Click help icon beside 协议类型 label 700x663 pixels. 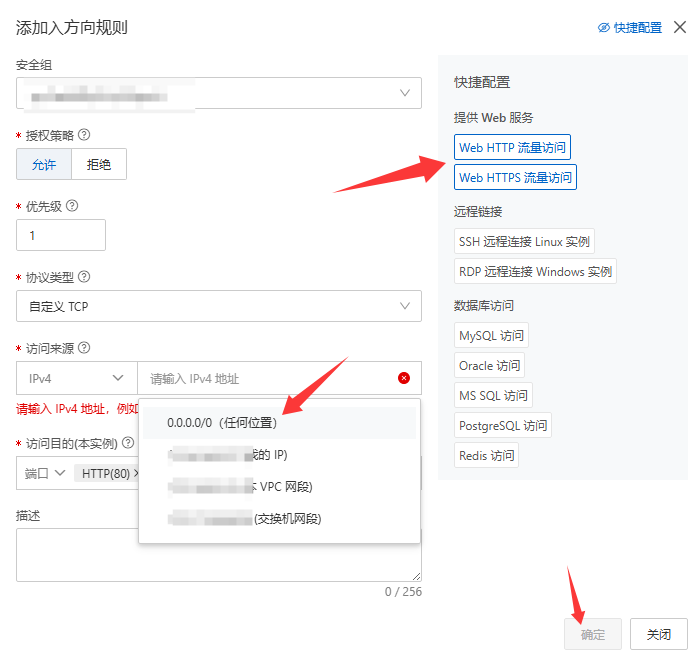85,277
